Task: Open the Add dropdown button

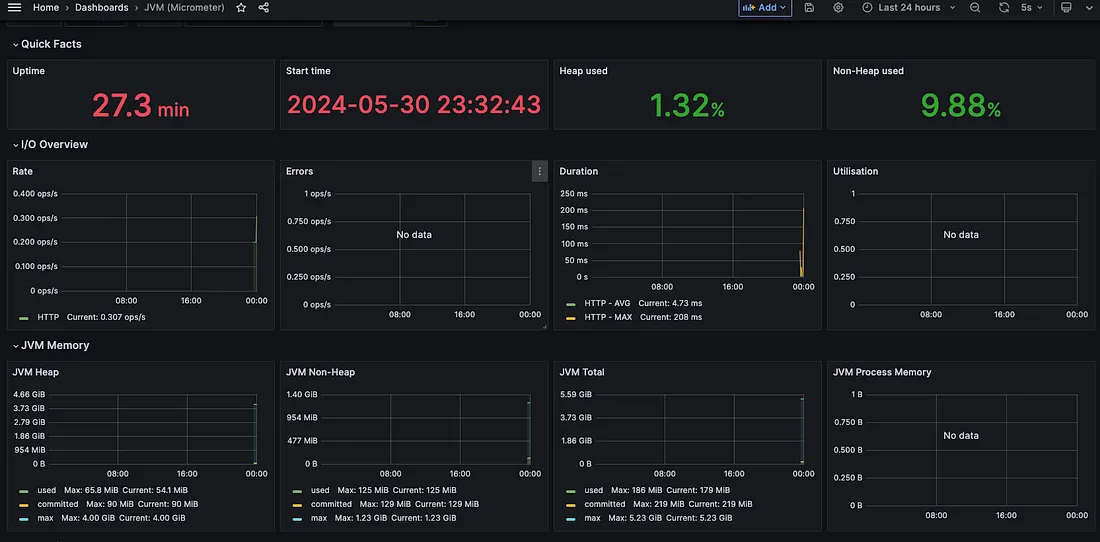Action: [x=764, y=8]
